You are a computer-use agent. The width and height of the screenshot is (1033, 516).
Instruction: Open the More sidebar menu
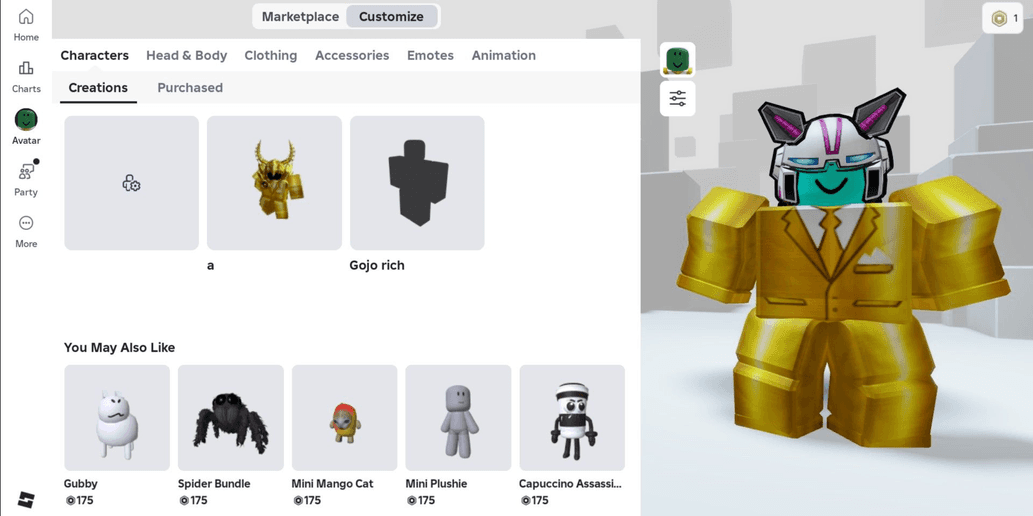(x=26, y=231)
